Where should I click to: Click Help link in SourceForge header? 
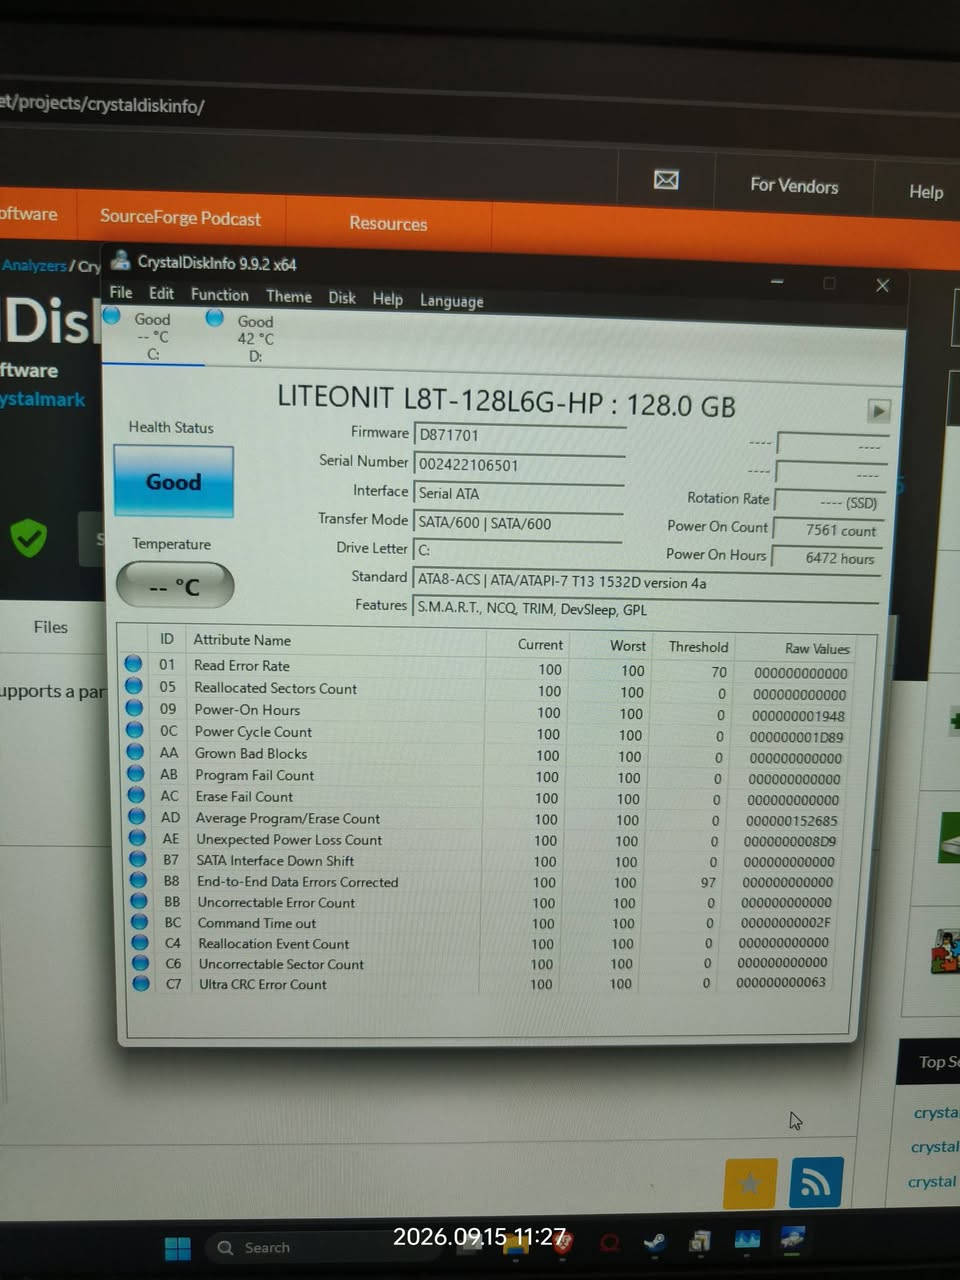click(926, 191)
